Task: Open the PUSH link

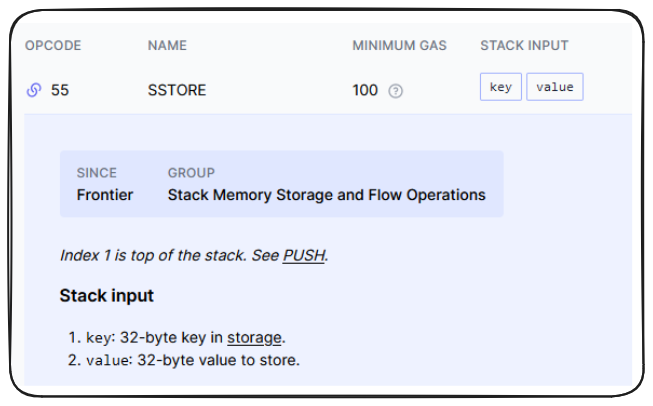Action: coord(303,255)
